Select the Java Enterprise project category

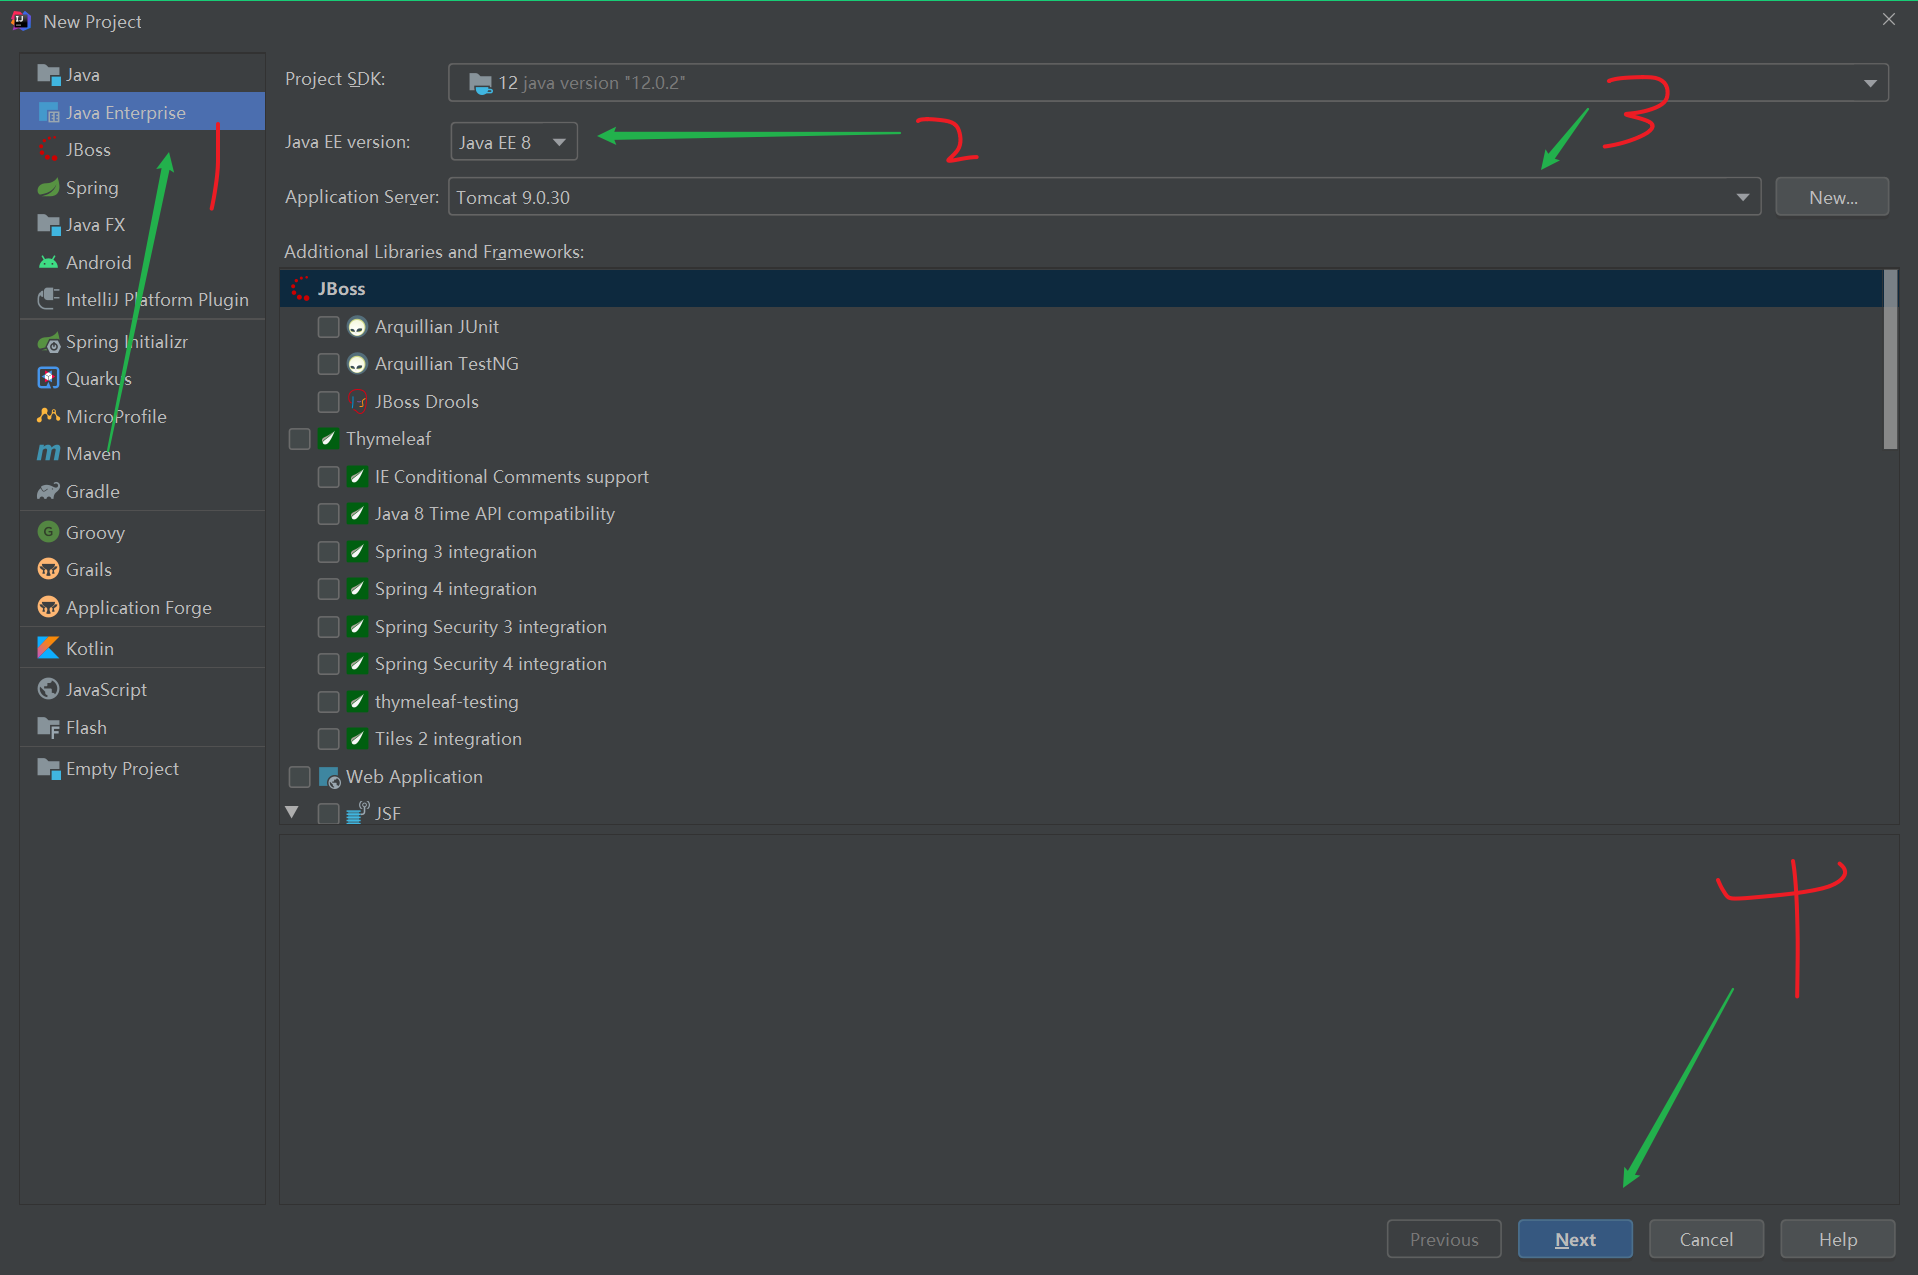pyautogui.click(x=142, y=112)
